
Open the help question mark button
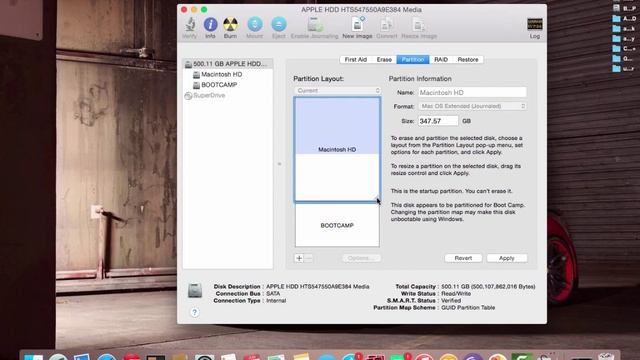pos(195,312)
